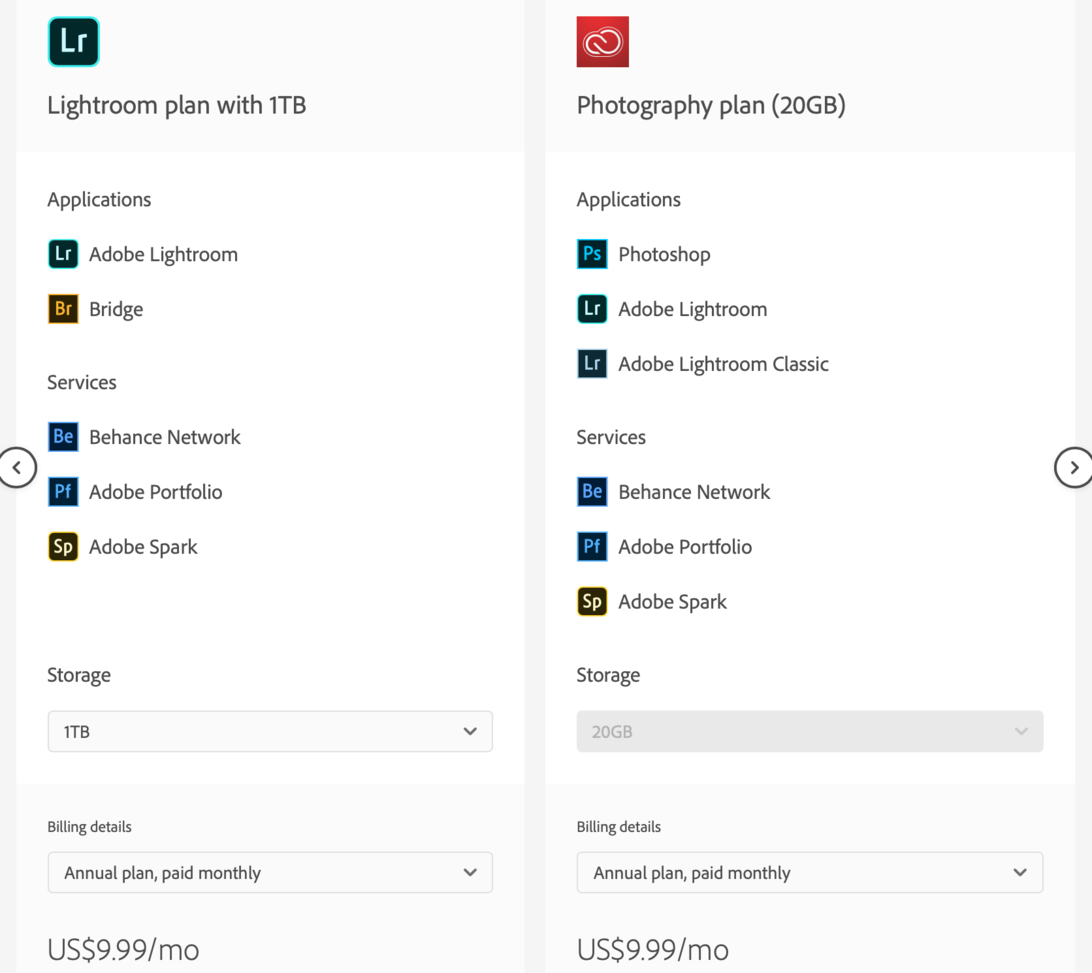1092x973 pixels.
Task: Click the Photoshop app icon
Action: coord(592,254)
